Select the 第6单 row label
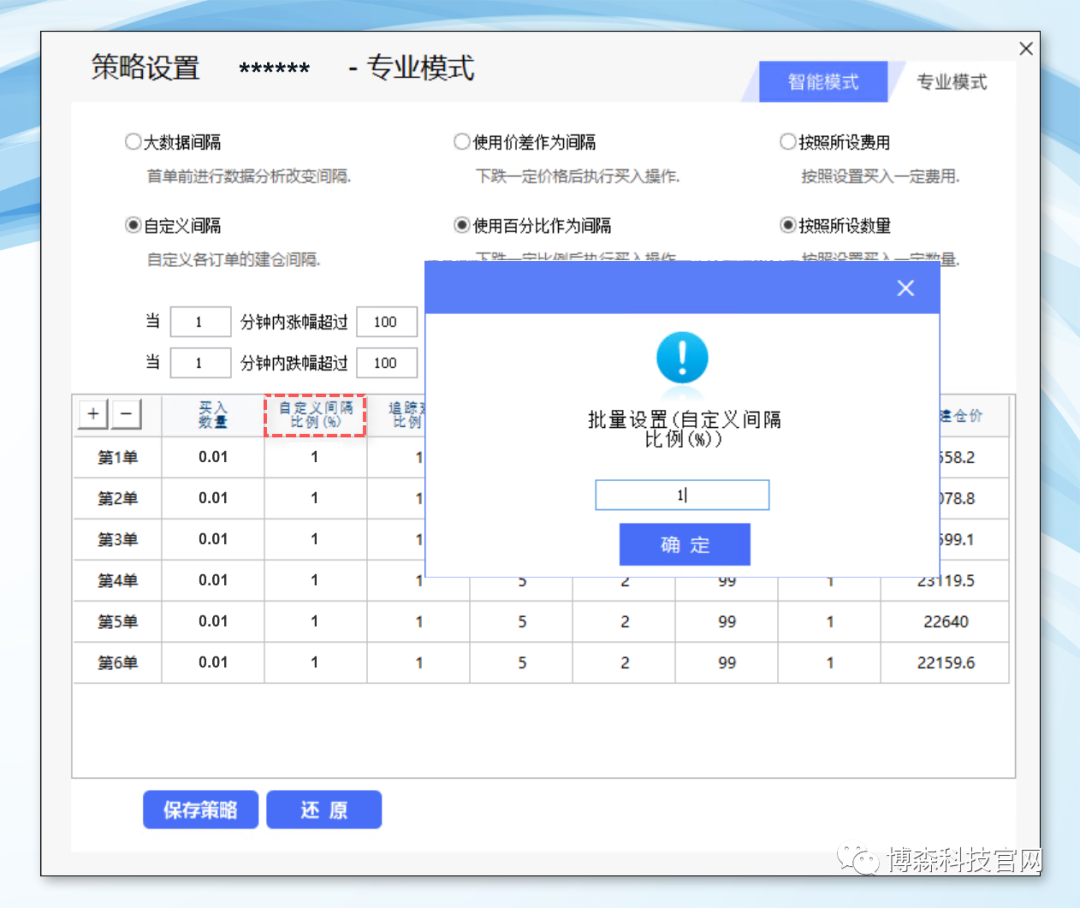 pos(118,663)
